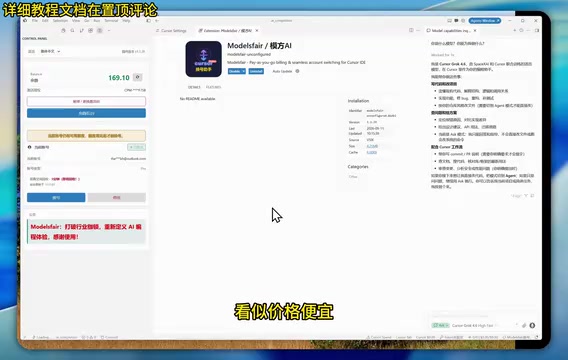Click the yellow warning notice banner
This screenshot has height=360, width=568.
coord(86,136)
